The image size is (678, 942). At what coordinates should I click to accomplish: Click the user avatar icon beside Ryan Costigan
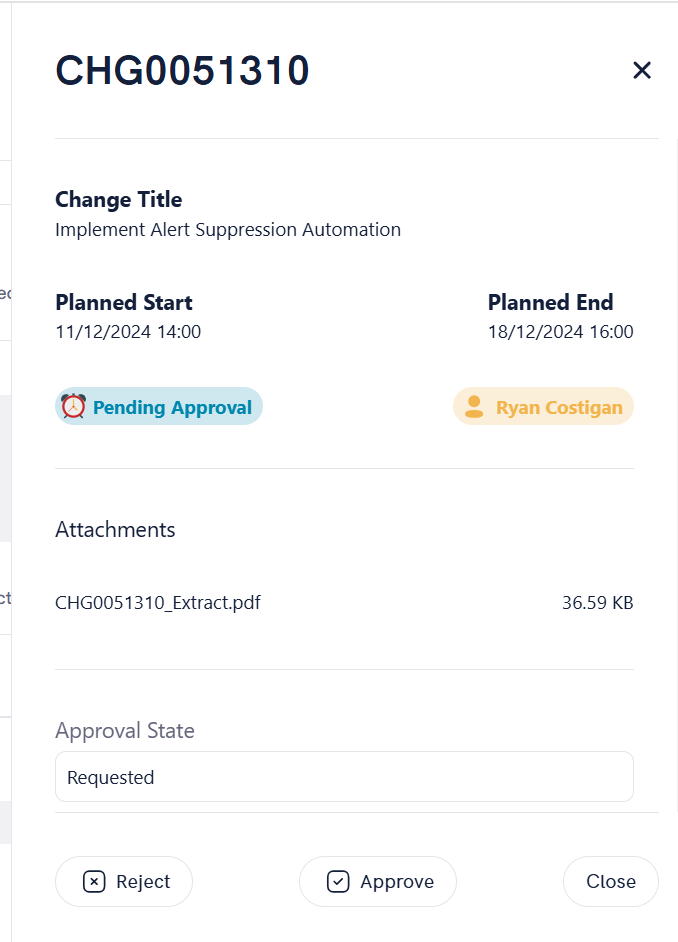tap(474, 407)
